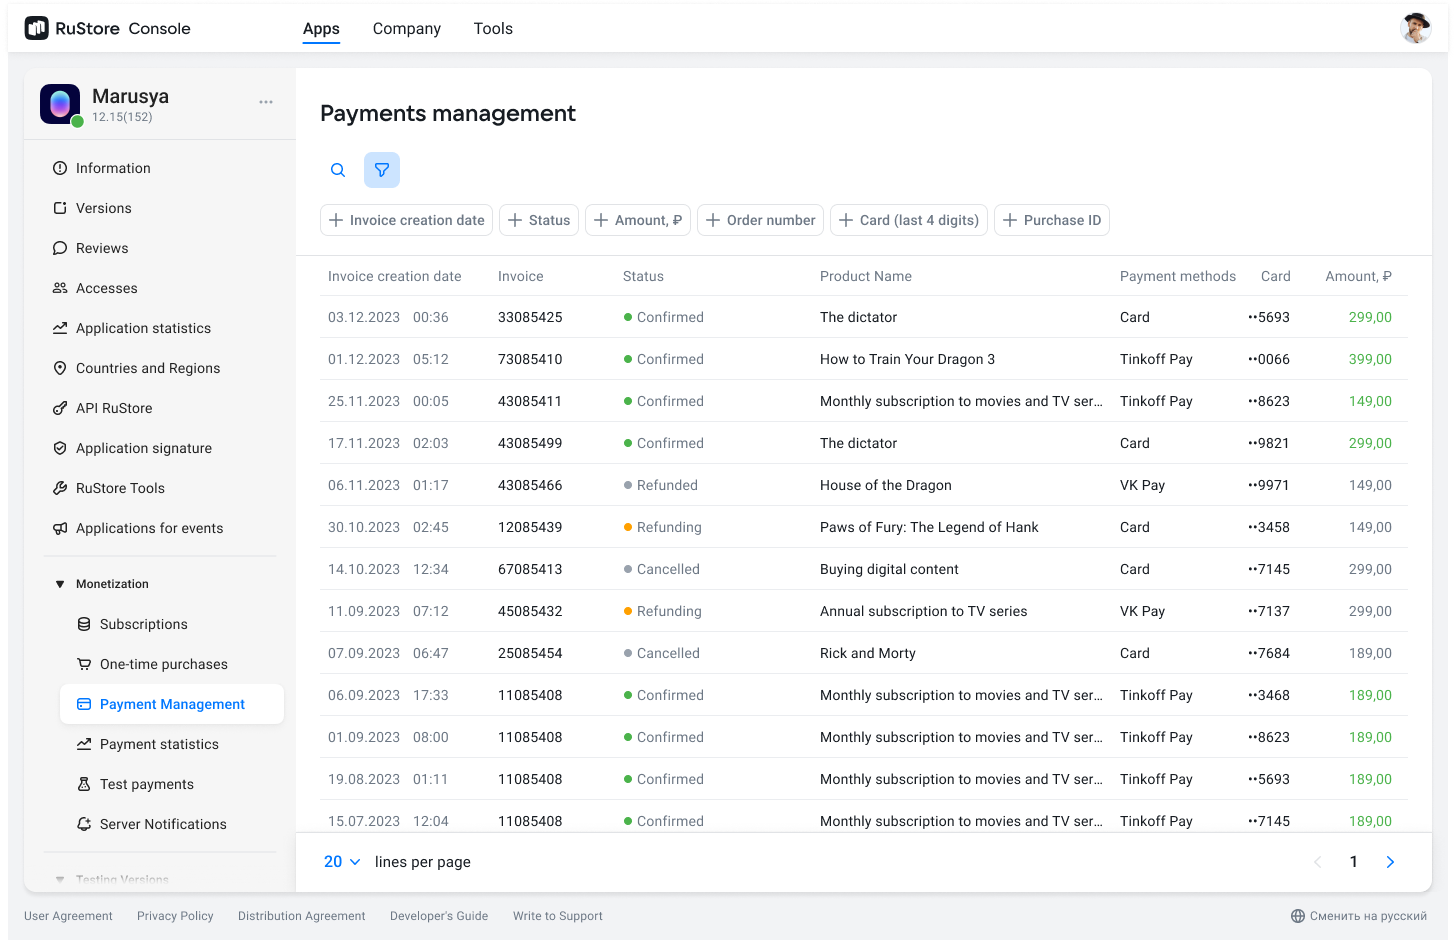Screen dimensions: 1456x940
Task: Open the Privacy Policy link
Action: [175, 916]
